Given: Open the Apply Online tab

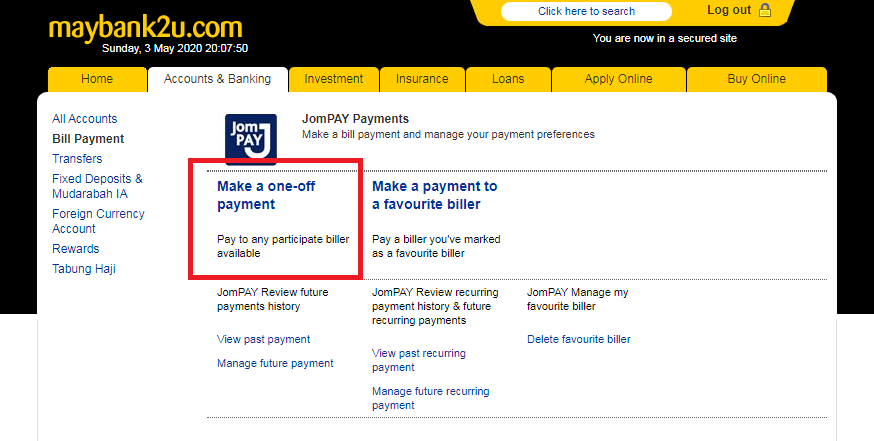Looking at the screenshot, I should point(618,79).
